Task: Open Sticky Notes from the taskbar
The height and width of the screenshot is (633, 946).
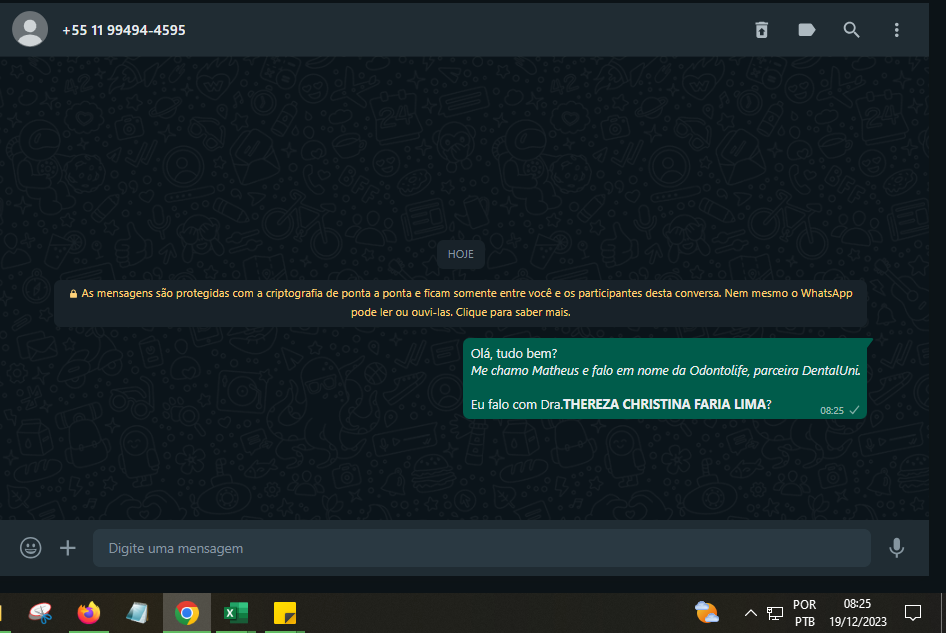Action: [285, 613]
